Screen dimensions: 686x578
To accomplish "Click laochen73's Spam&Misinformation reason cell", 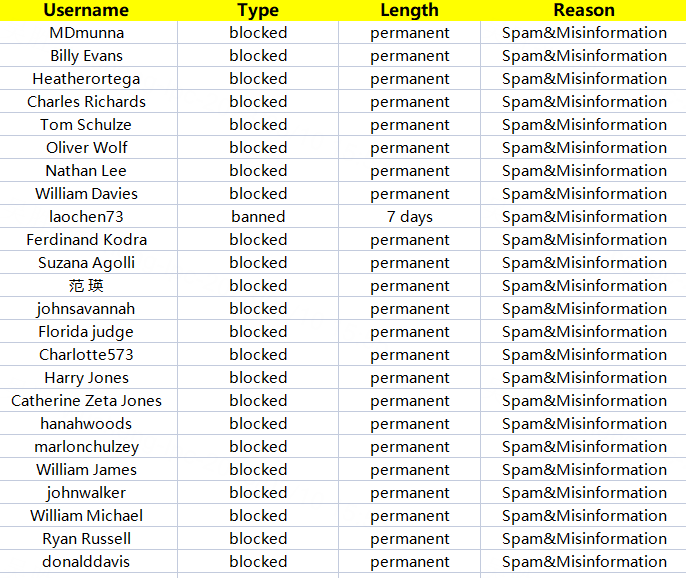I will pyautogui.click(x=584, y=217).
